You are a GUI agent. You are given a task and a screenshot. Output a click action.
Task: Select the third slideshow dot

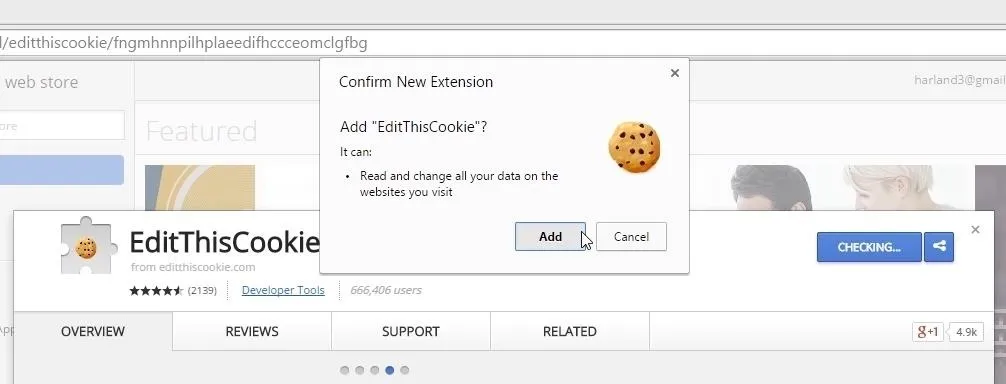pos(375,370)
